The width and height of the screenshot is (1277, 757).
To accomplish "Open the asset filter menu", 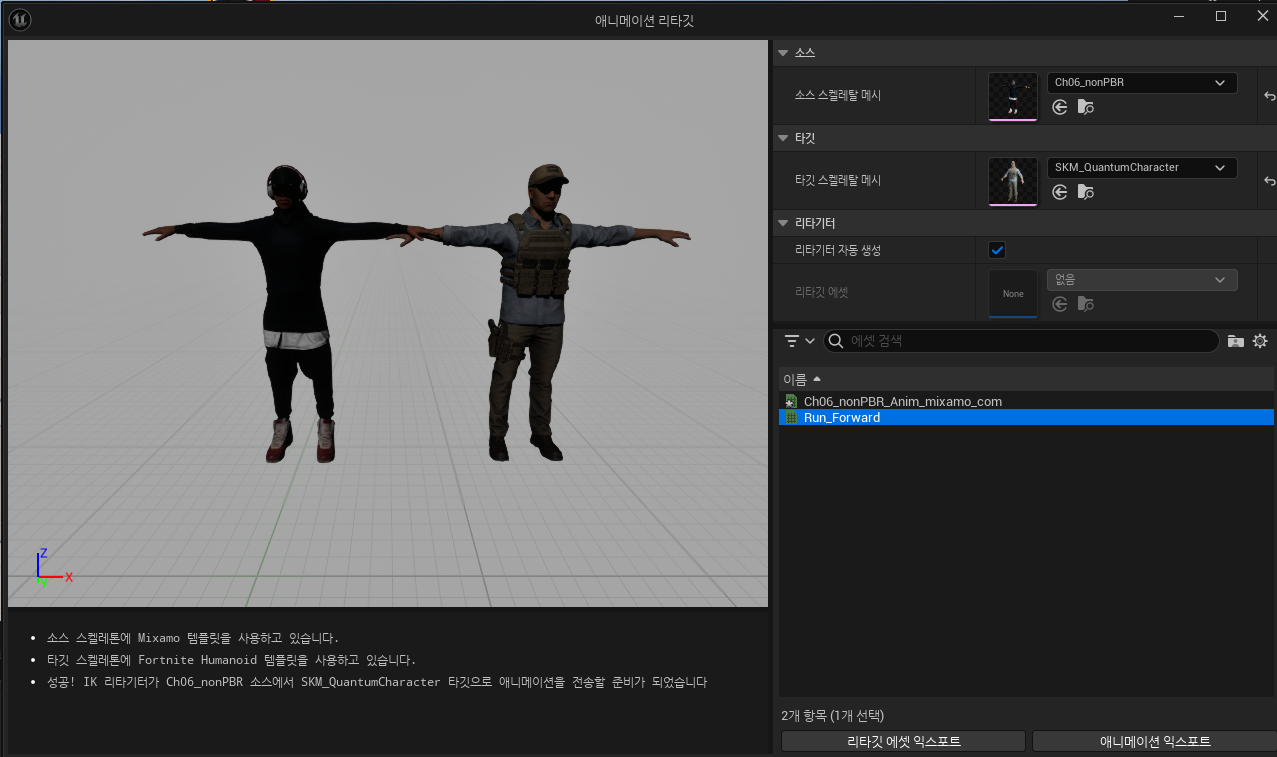I will [x=799, y=341].
